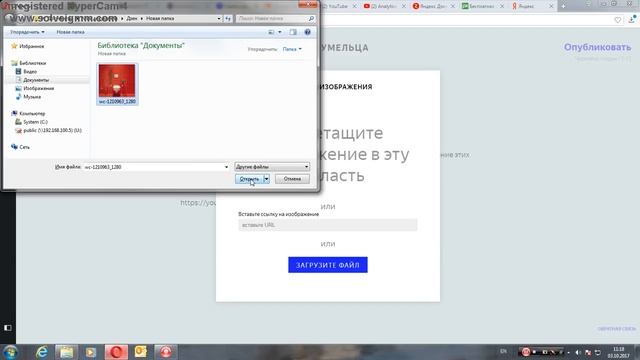This screenshot has height=360, width=640.
Task: Open the Упорядочить toolbar menu
Action: (x=27, y=32)
